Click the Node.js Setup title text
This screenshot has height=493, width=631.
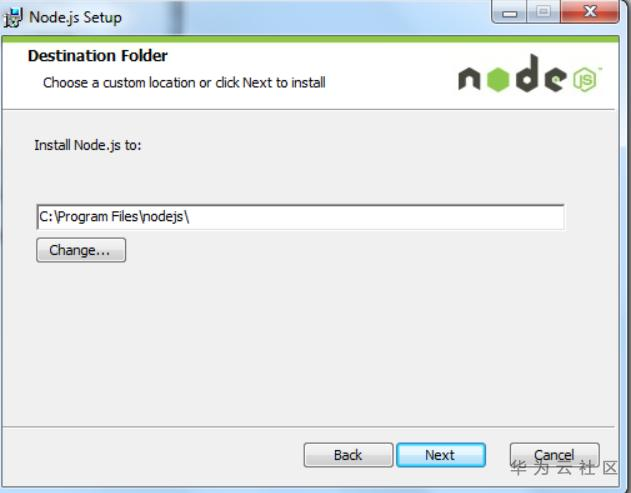pos(75,18)
